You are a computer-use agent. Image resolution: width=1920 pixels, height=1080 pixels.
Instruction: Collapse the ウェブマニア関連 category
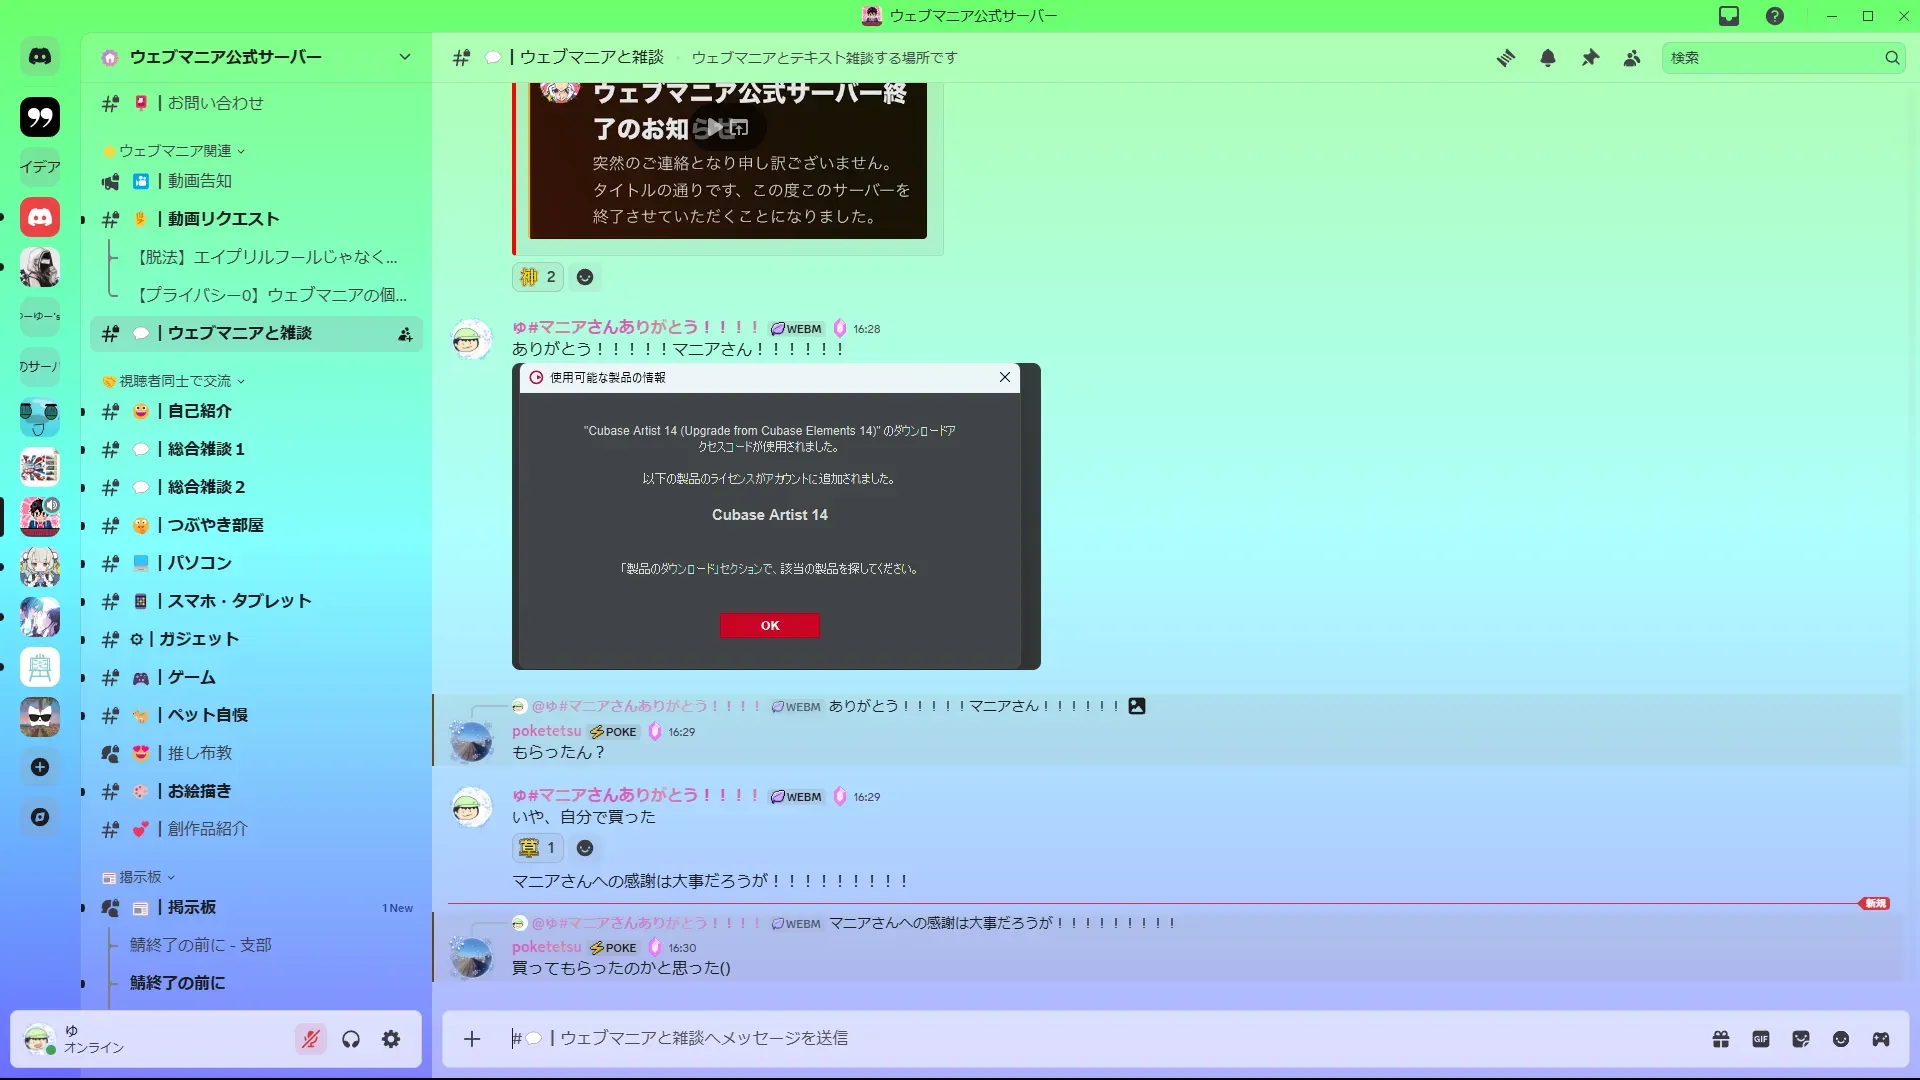[175, 151]
